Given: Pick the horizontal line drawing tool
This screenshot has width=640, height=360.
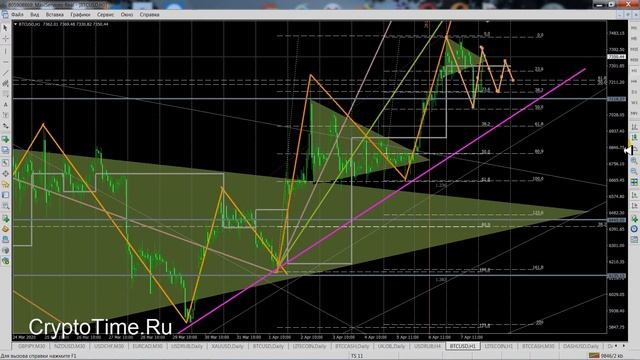Looking at the screenshot, I should [5, 62].
